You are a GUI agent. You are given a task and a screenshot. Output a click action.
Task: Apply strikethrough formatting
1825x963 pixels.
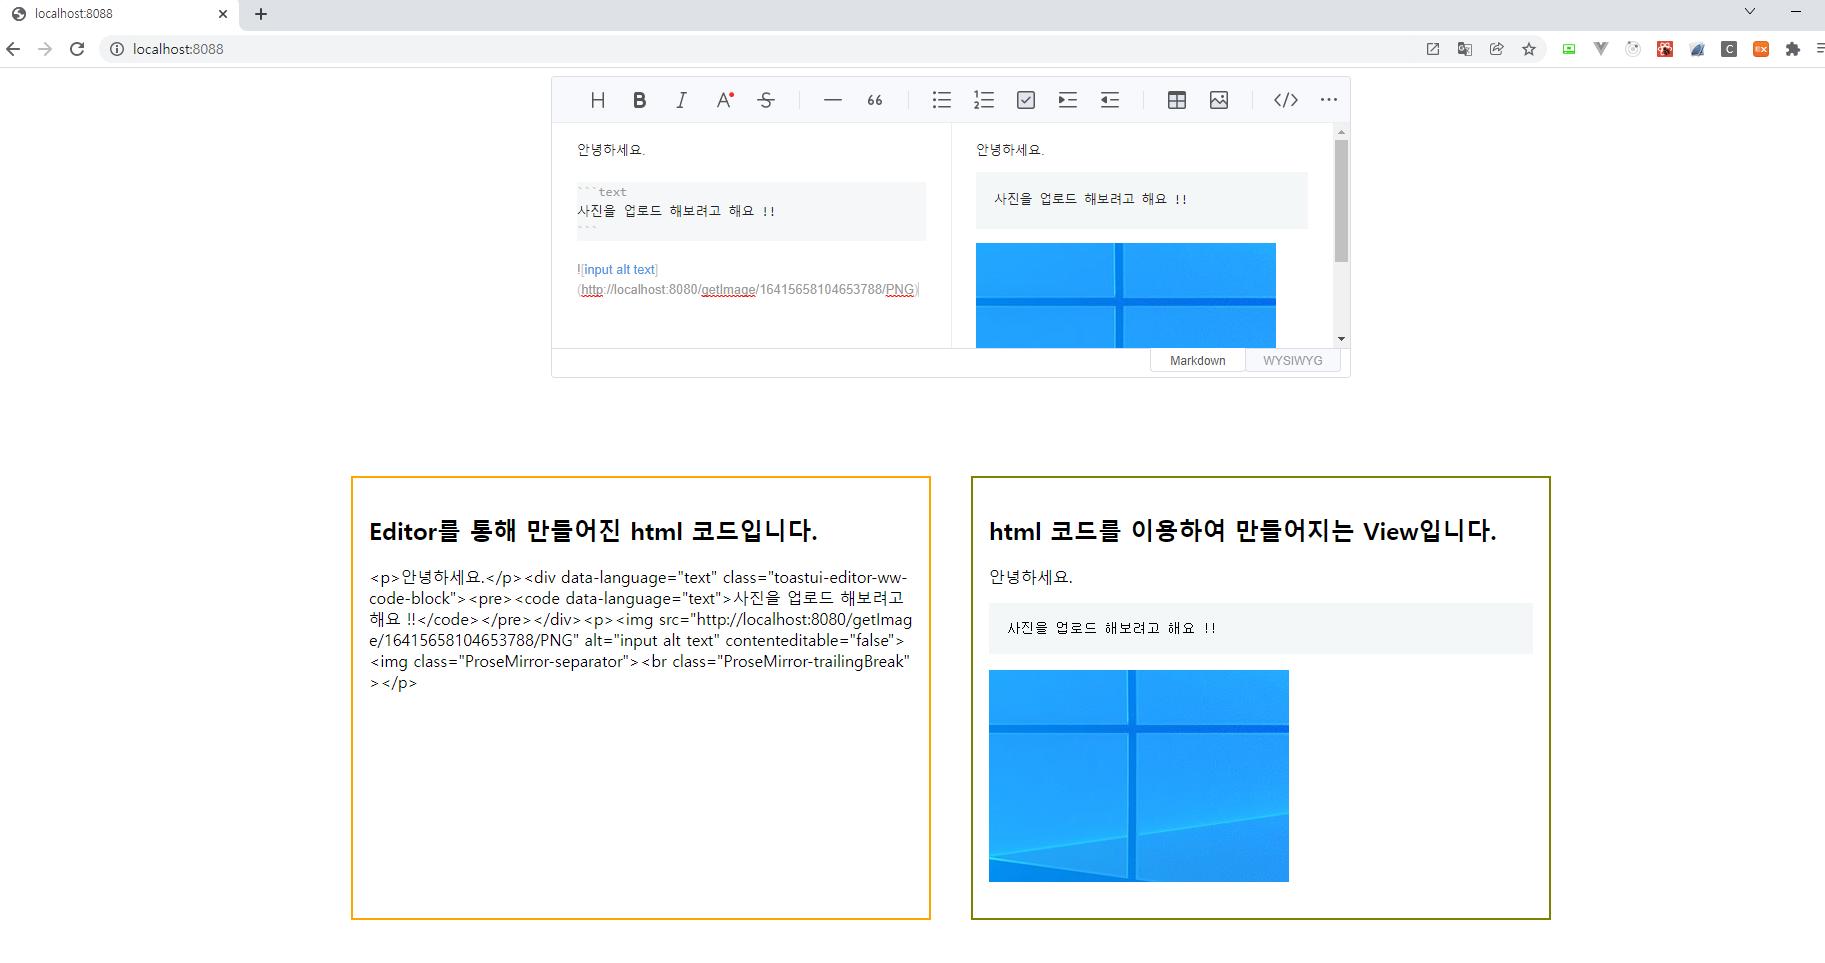pyautogui.click(x=766, y=100)
